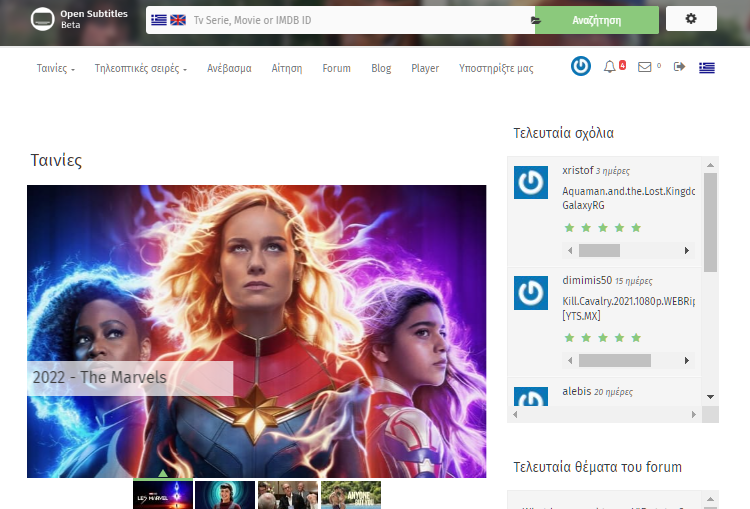Click the Τελευταία θέματα του forum heading
This screenshot has height=509, width=750.
pos(597,467)
